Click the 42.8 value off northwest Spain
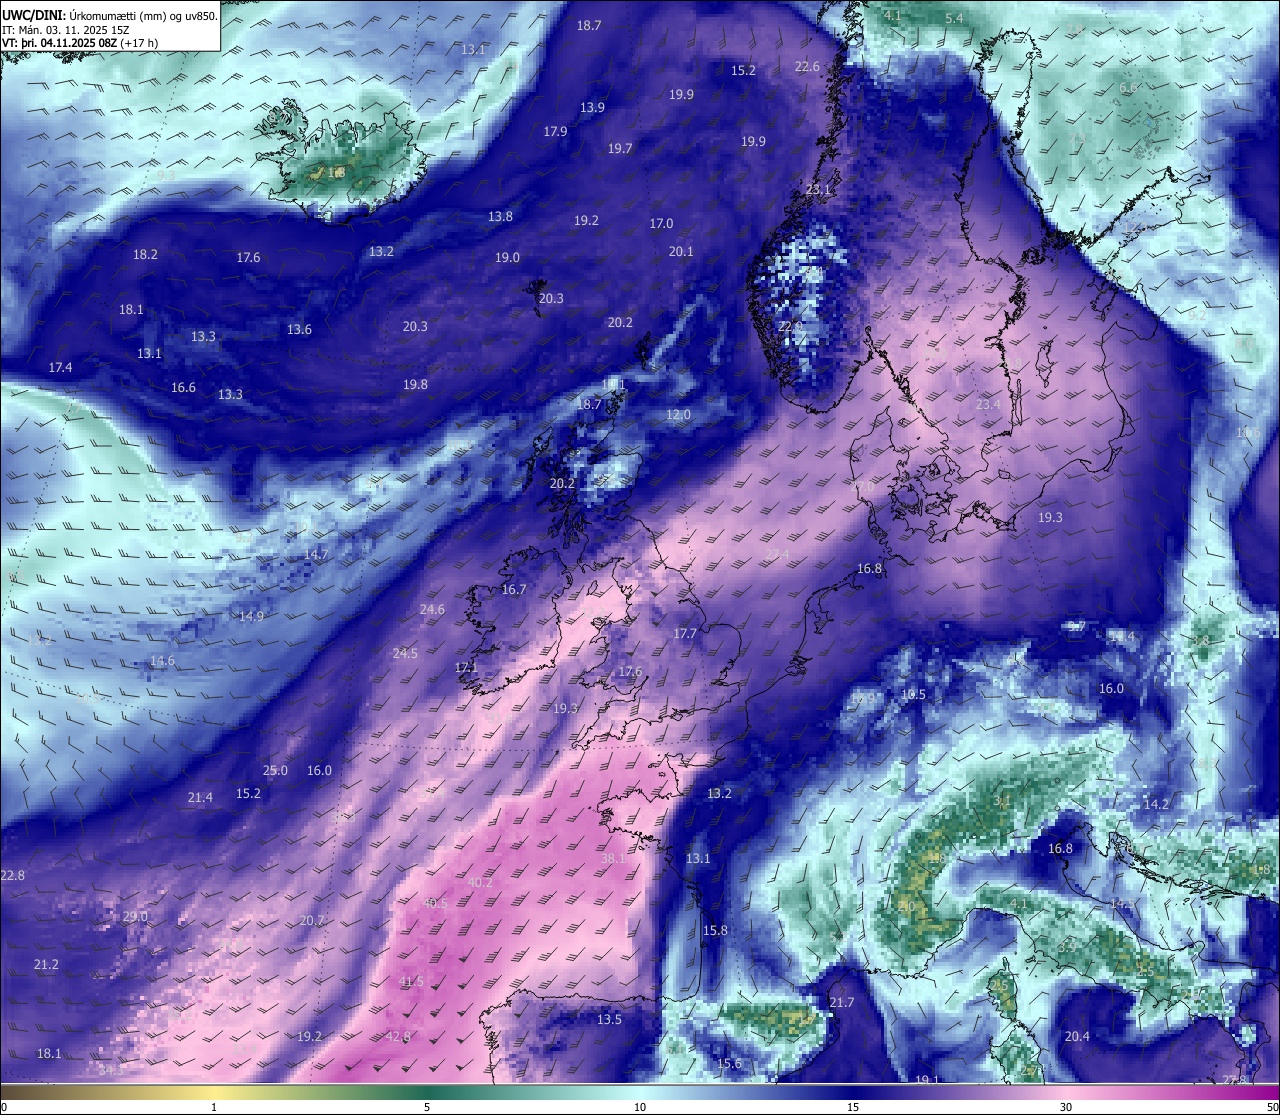 click(x=398, y=1038)
